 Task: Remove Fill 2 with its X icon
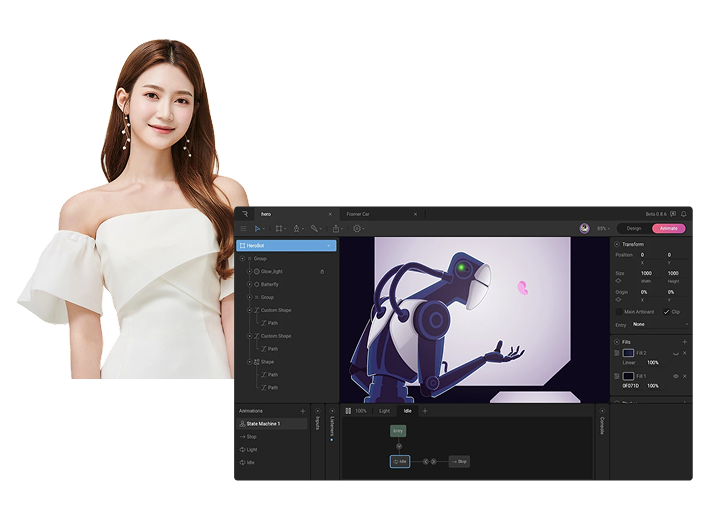tap(685, 353)
